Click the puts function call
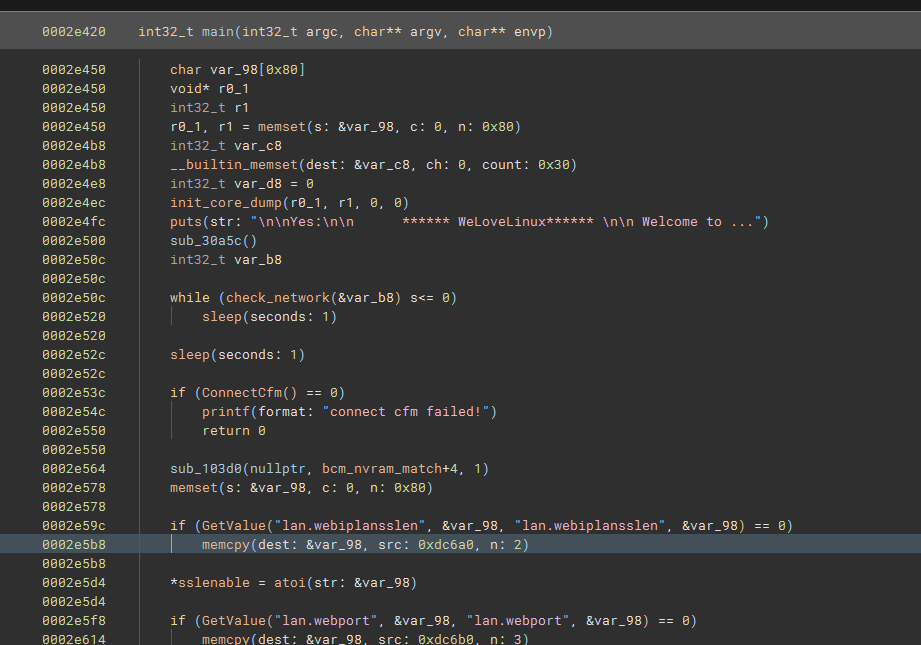 click(186, 222)
